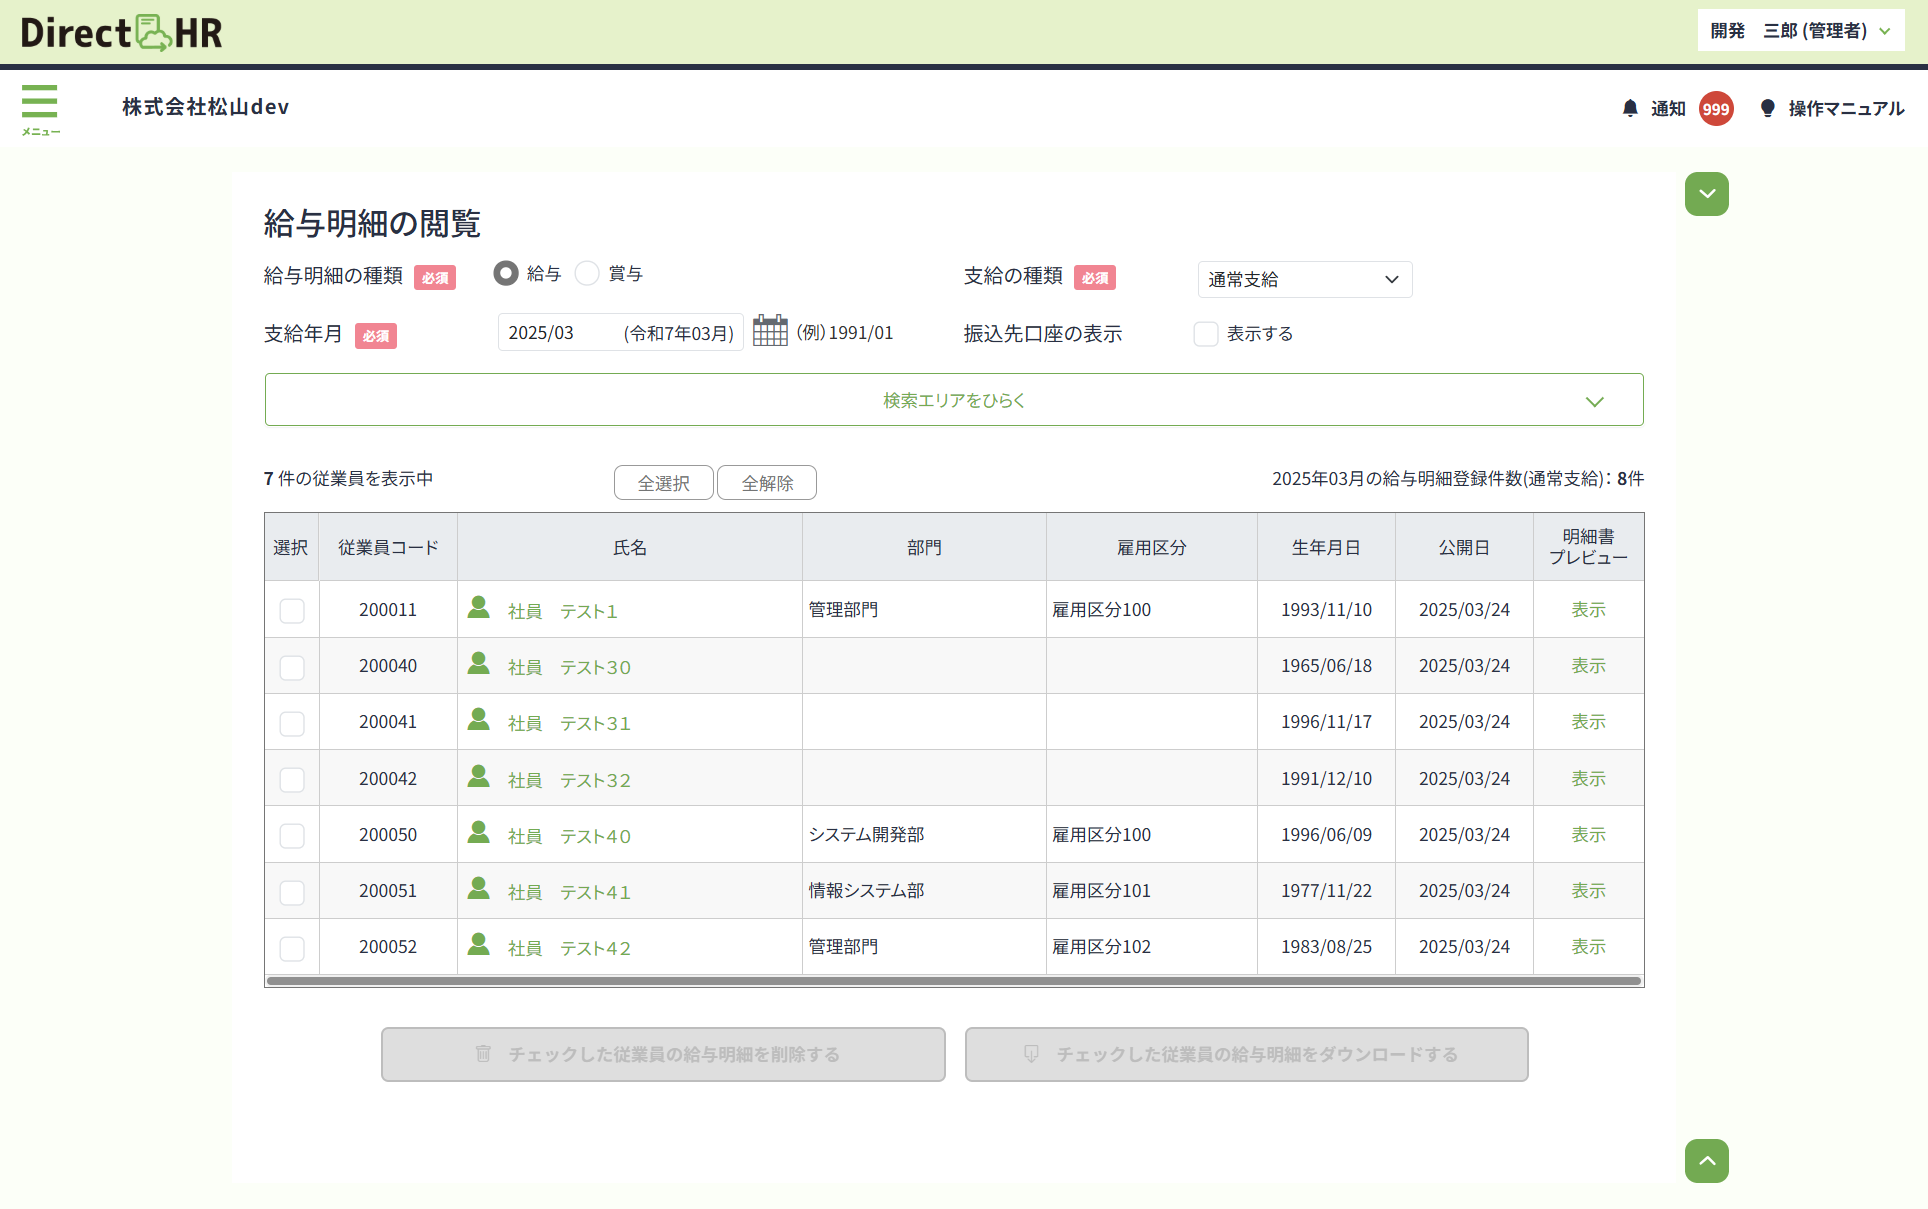Click the 全解除 button
Screen dimensions: 1928x1209
click(x=767, y=483)
